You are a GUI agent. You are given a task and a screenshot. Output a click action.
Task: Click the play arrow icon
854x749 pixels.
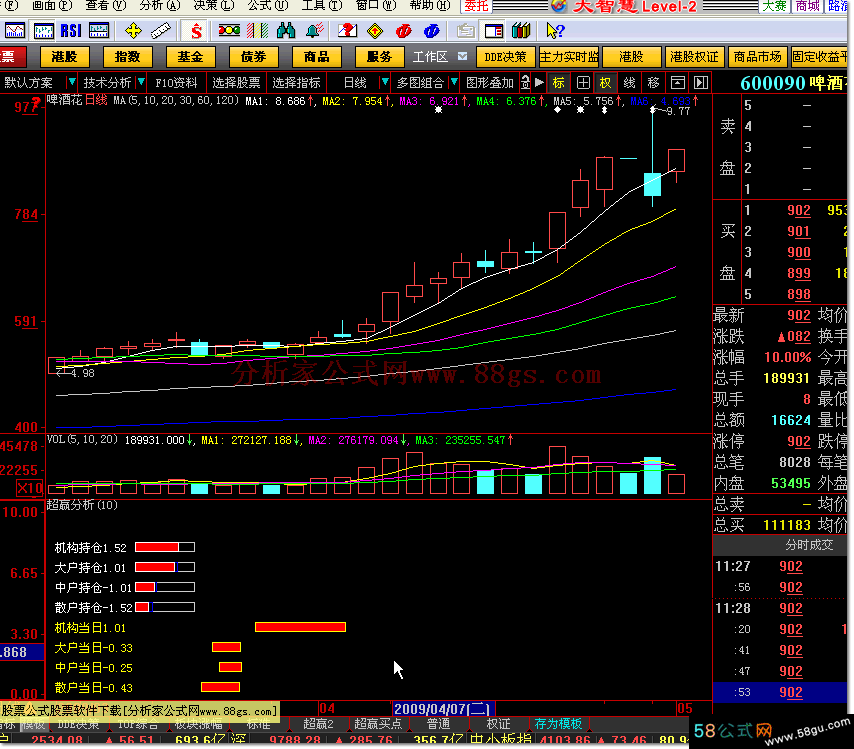click(539, 83)
